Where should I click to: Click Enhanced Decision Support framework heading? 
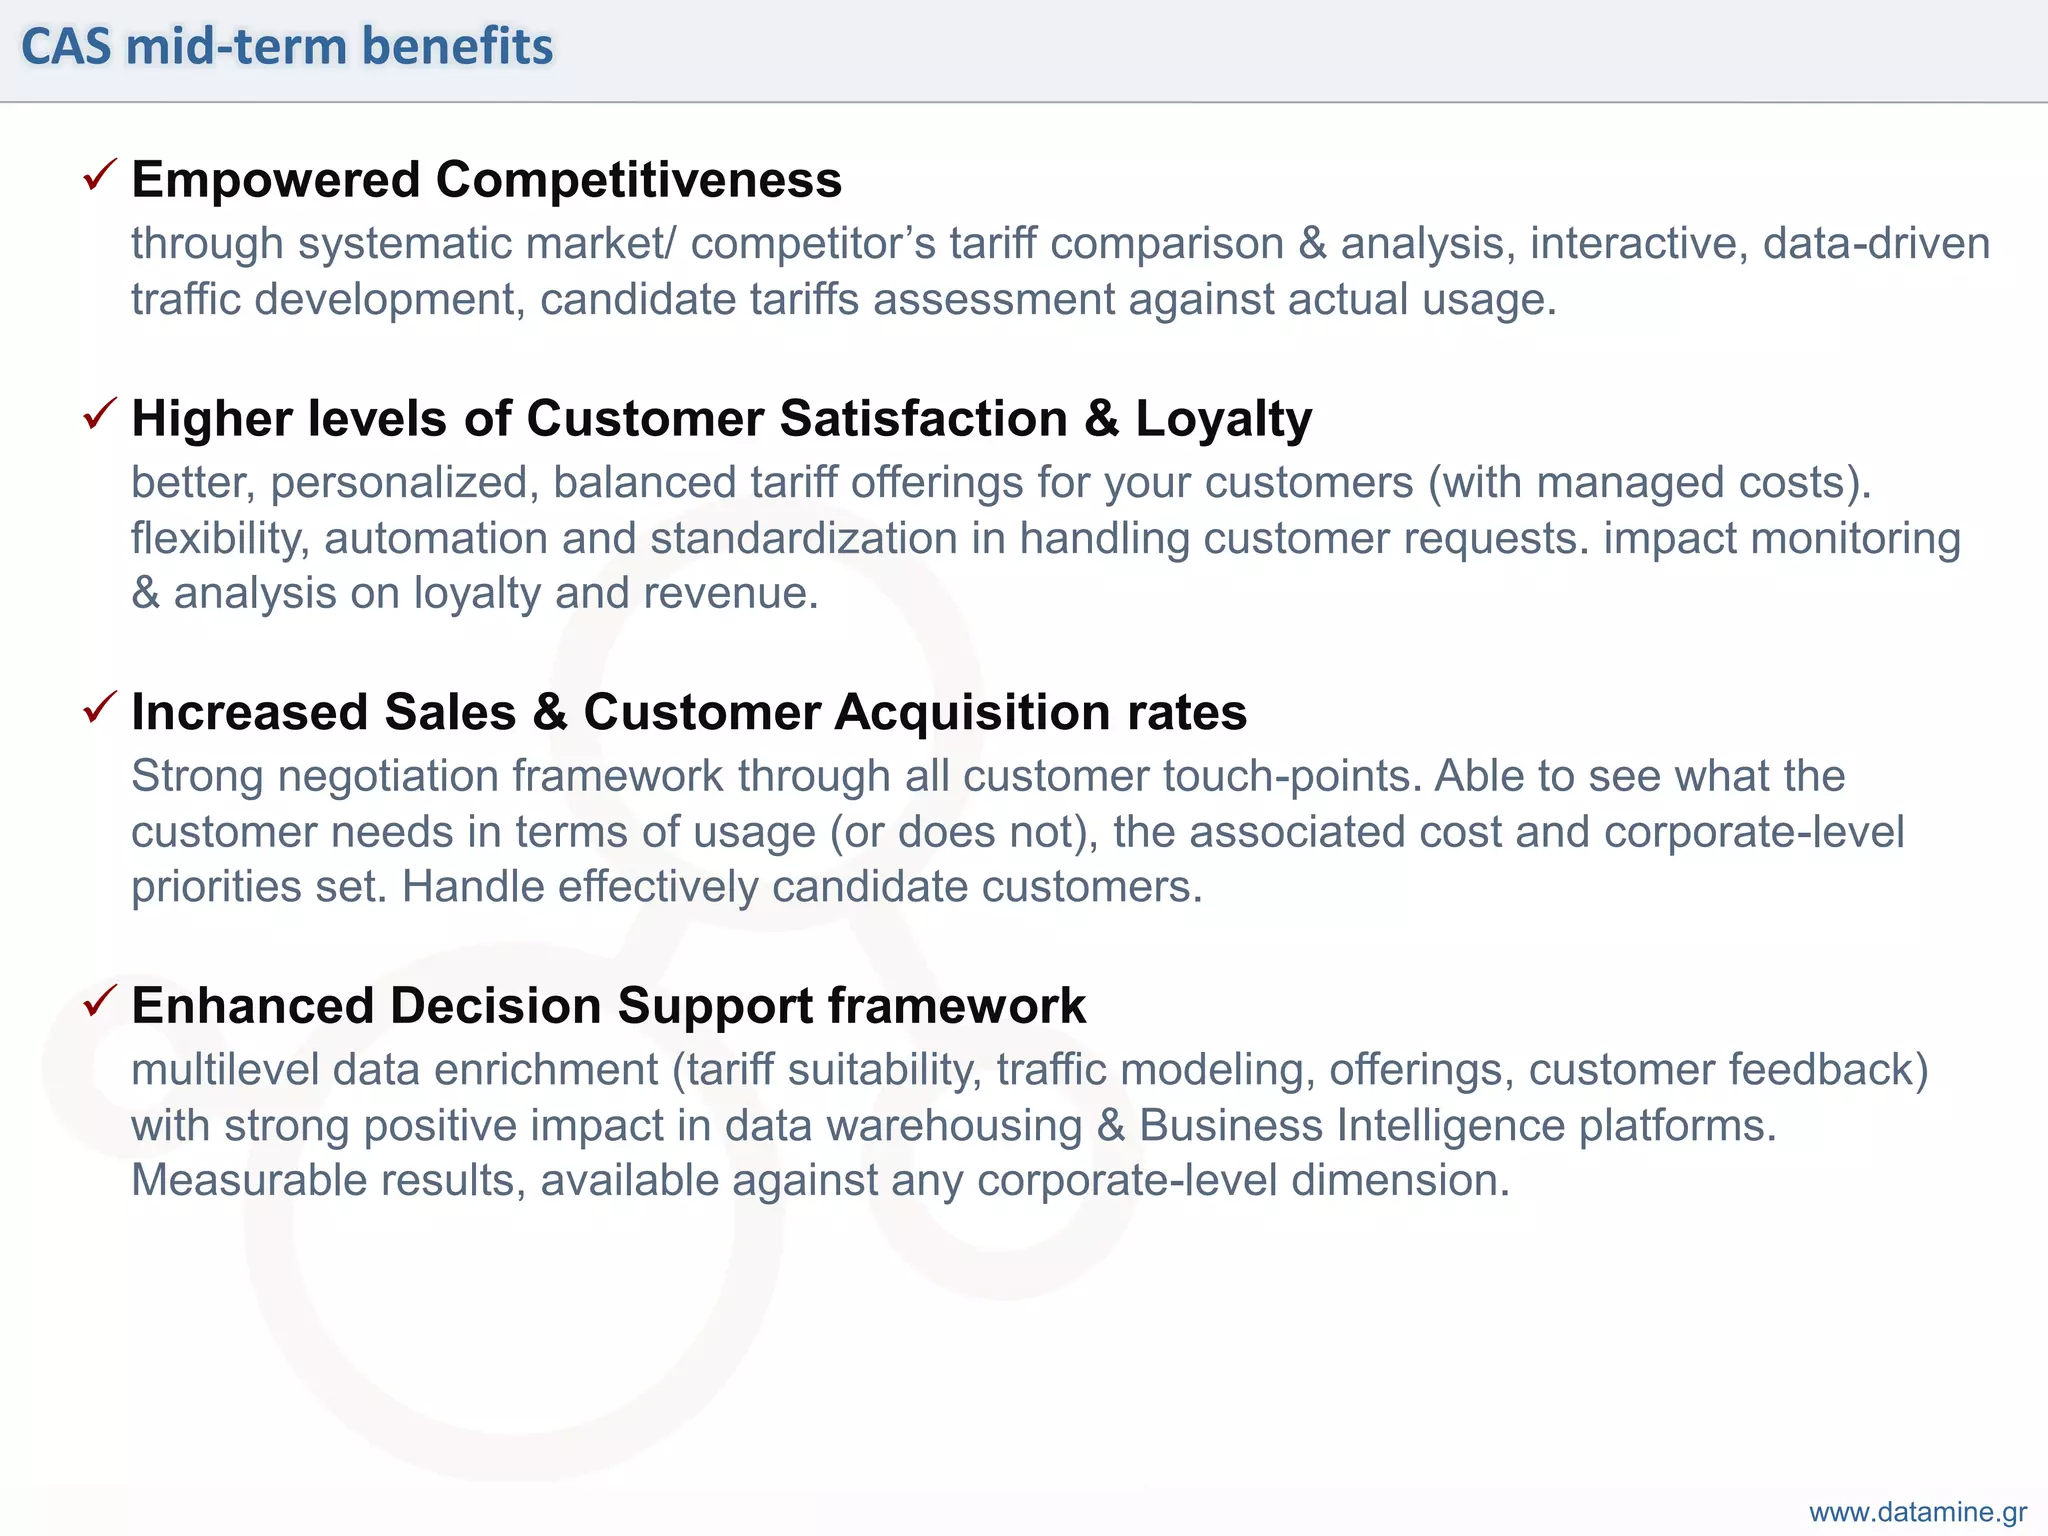(x=608, y=1006)
